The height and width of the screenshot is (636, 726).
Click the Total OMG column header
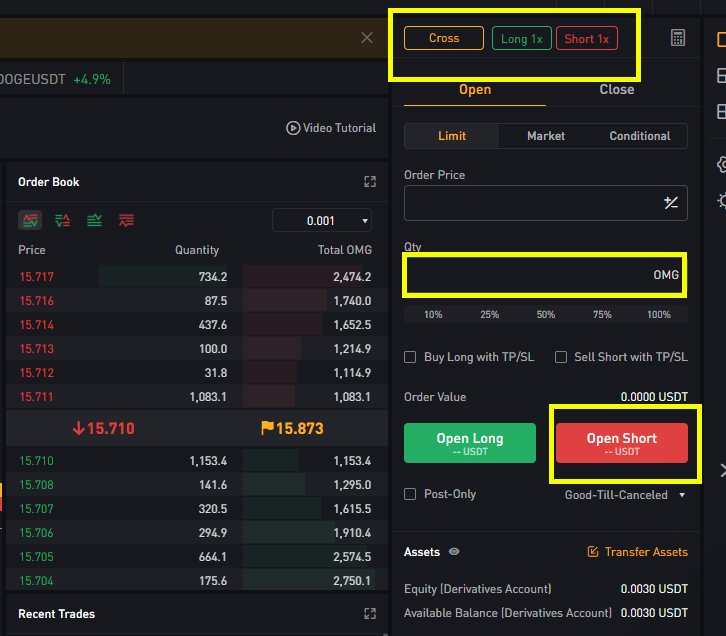pyautogui.click(x=344, y=250)
